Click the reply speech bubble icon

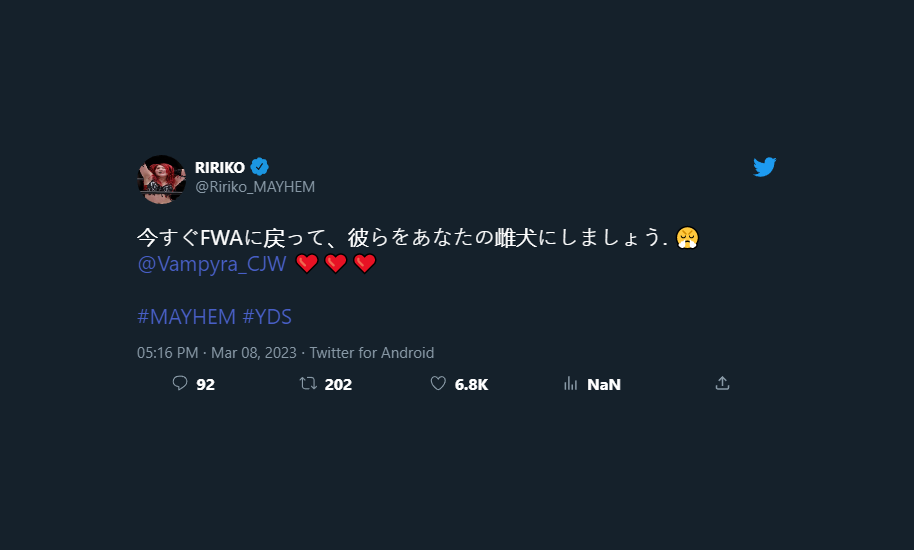tap(180, 383)
